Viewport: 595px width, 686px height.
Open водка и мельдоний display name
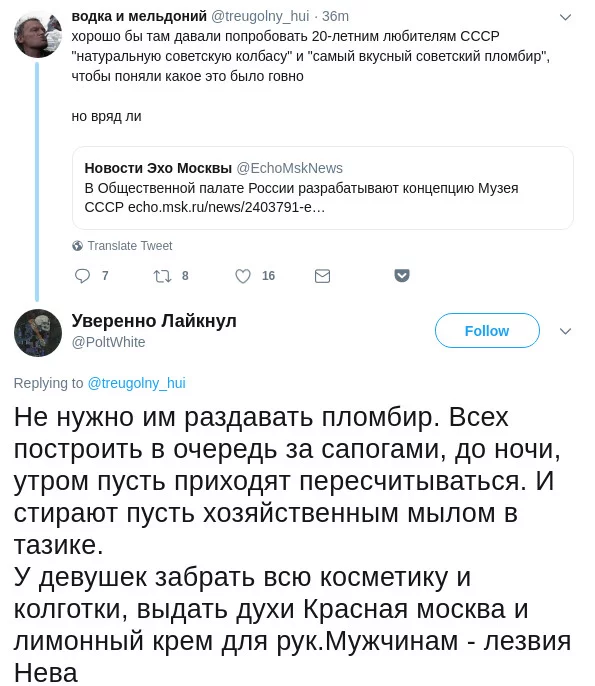pos(139,16)
